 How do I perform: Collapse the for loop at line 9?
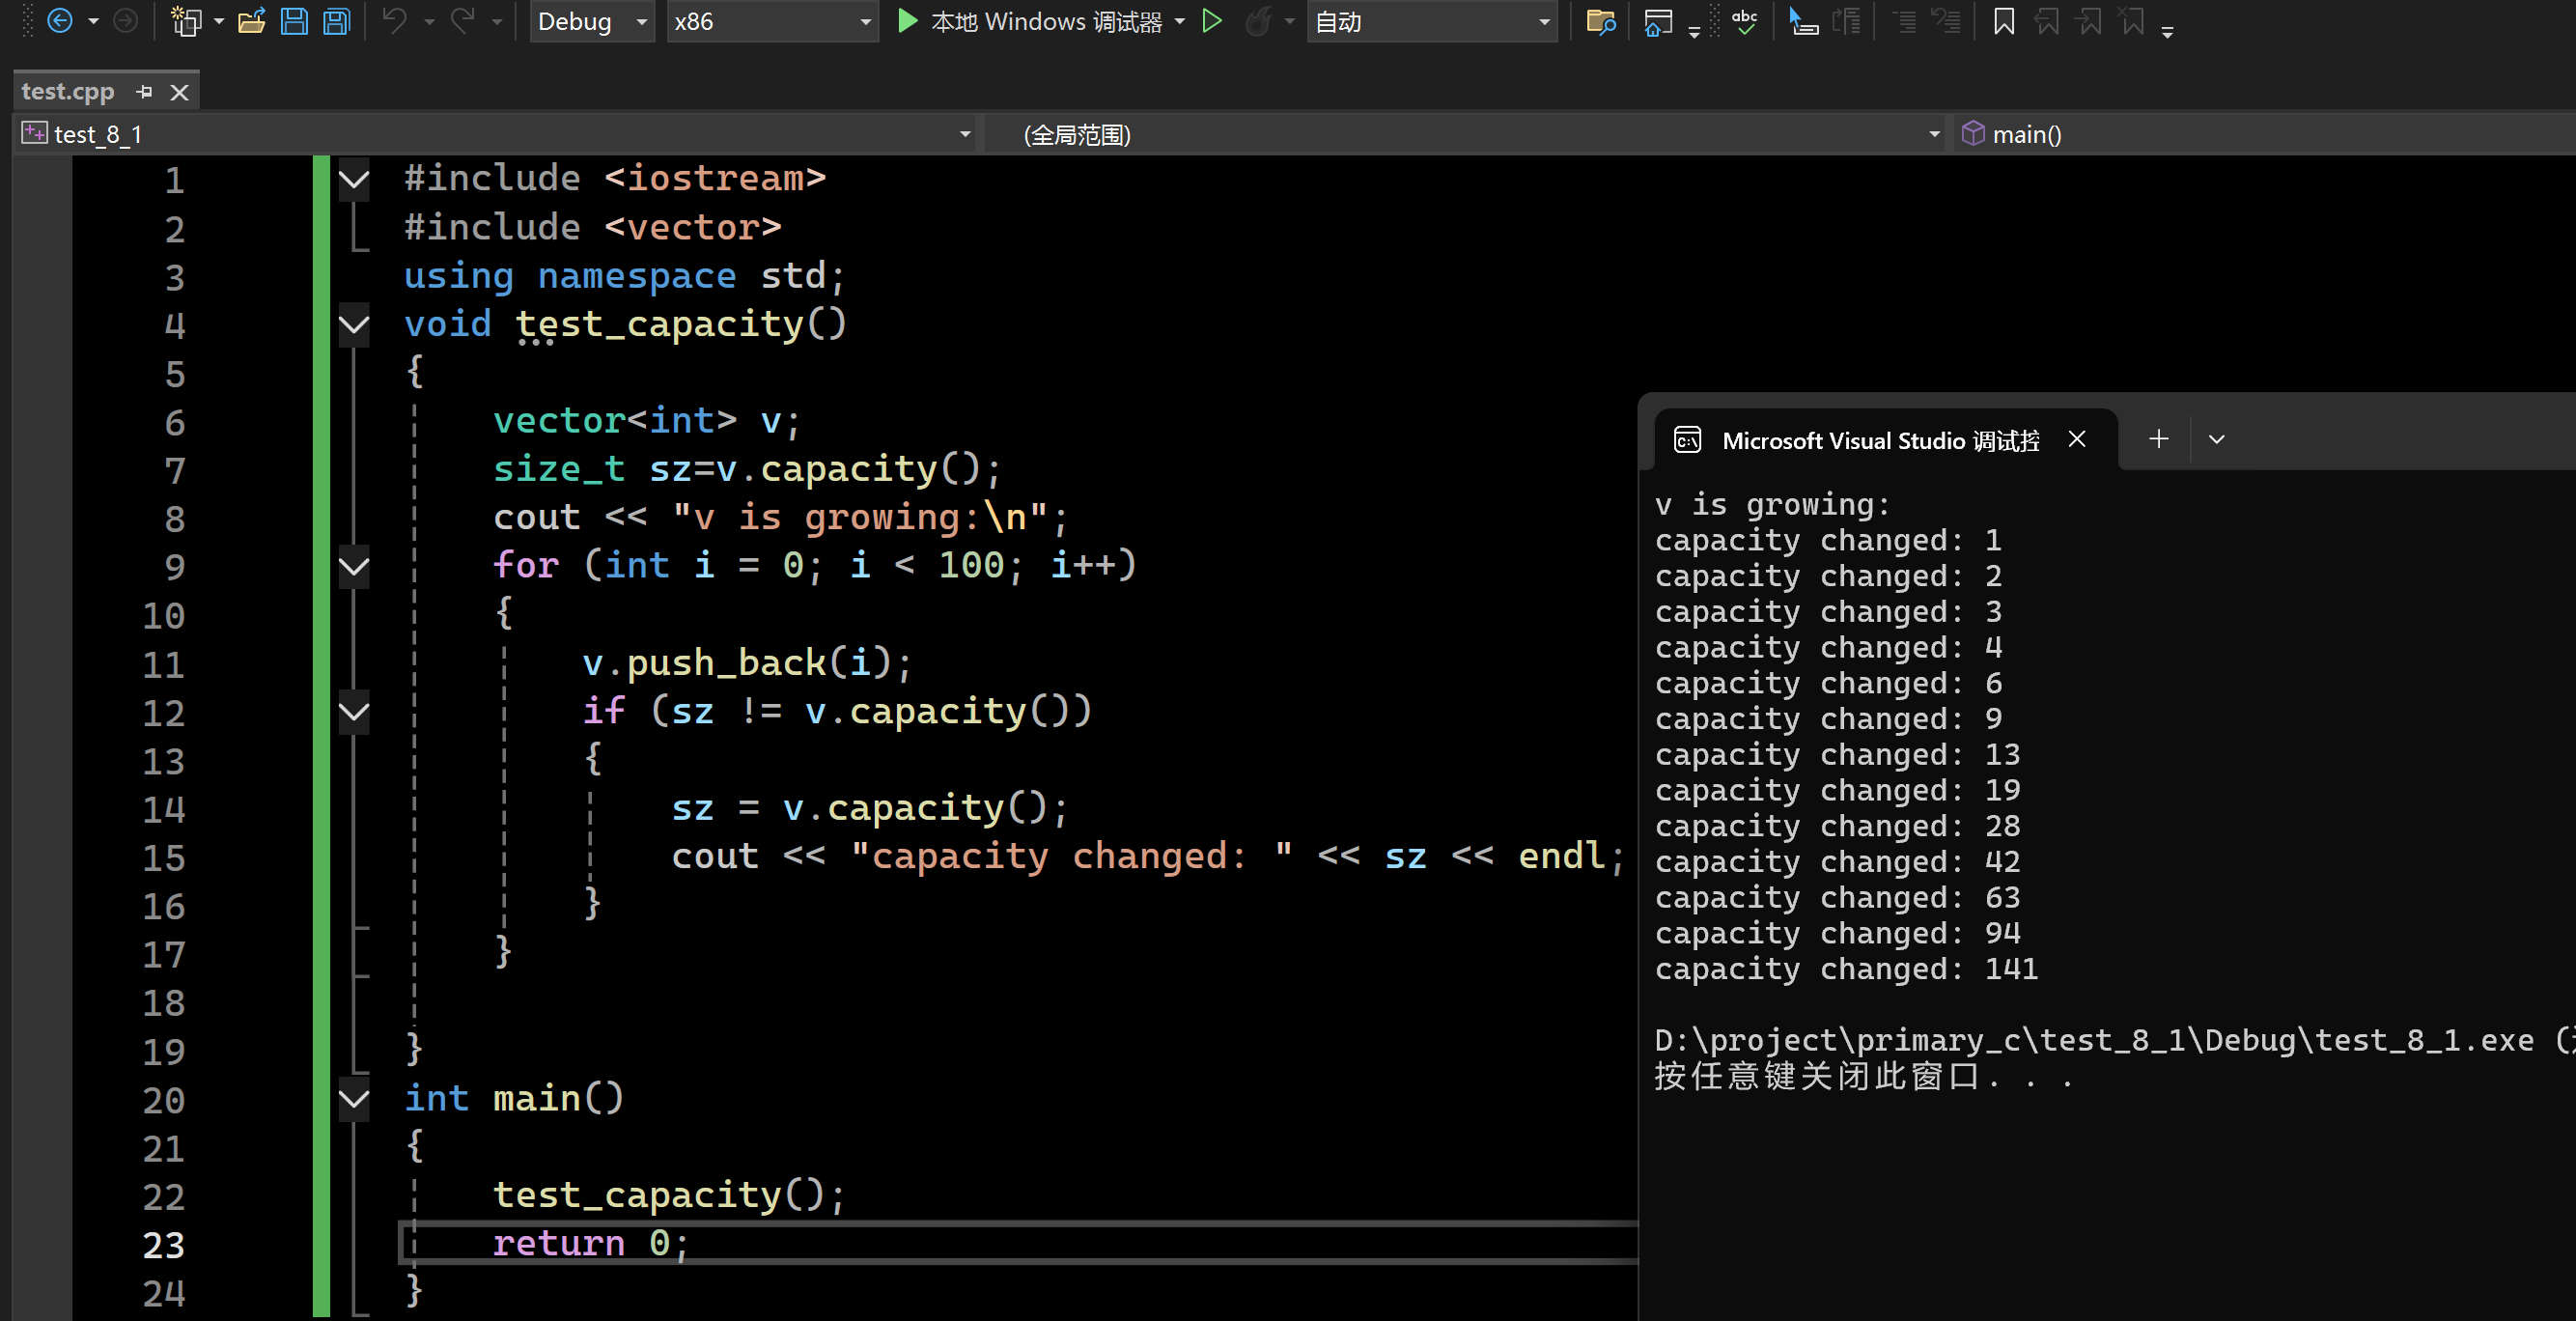(x=354, y=567)
